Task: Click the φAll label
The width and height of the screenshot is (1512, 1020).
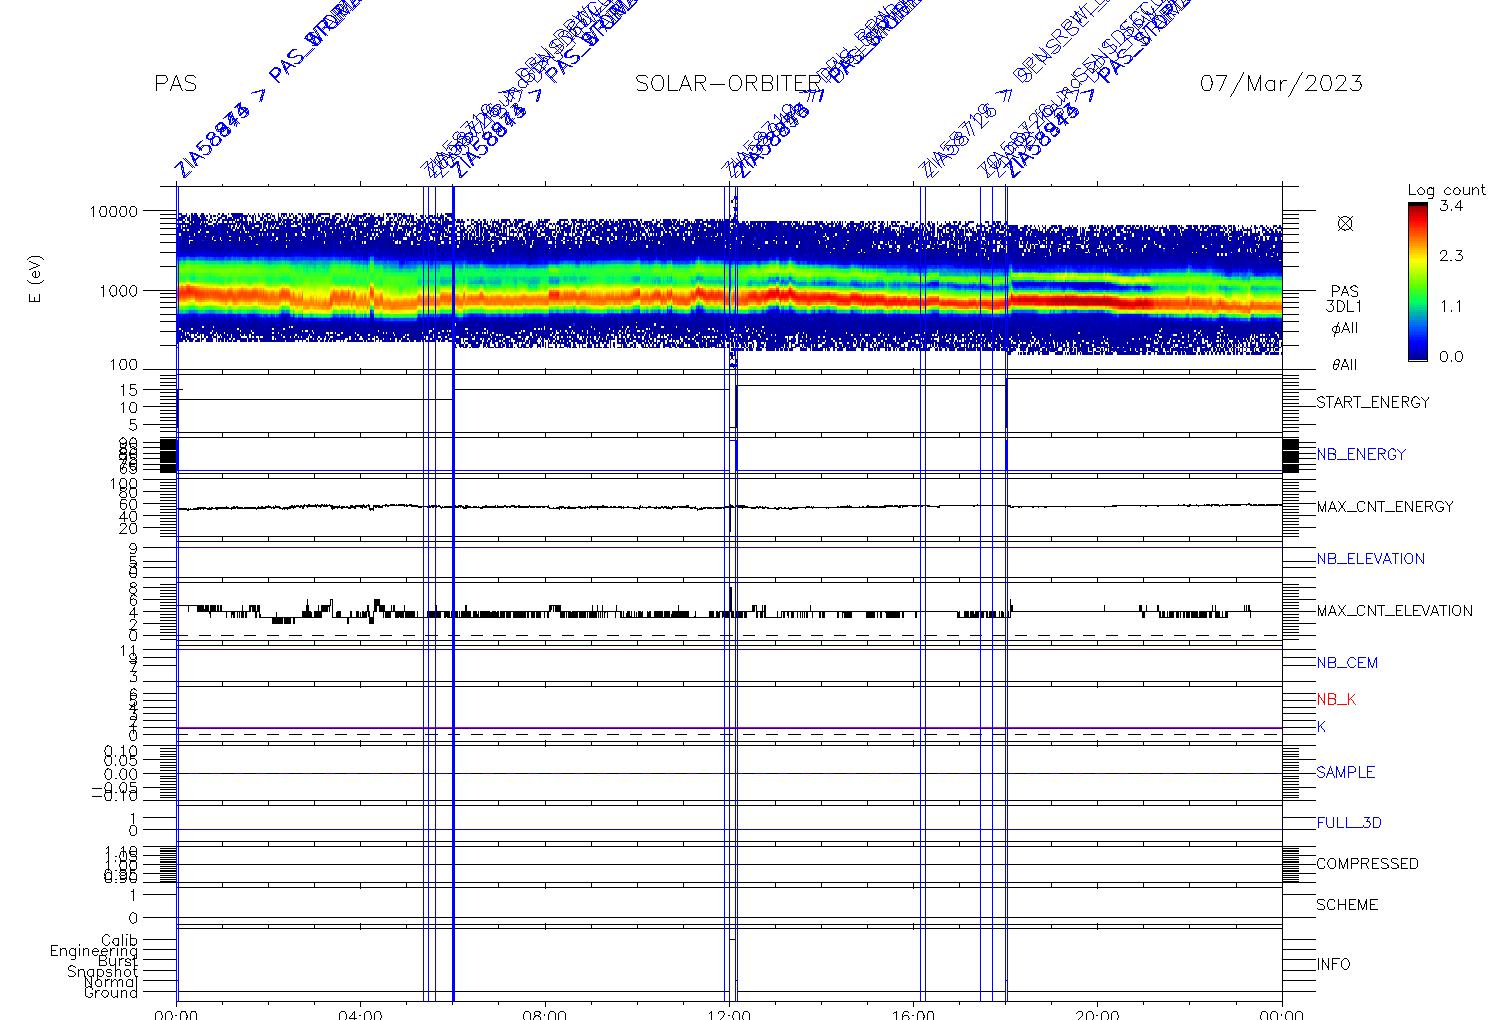Action: click(x=1344, y=328)
